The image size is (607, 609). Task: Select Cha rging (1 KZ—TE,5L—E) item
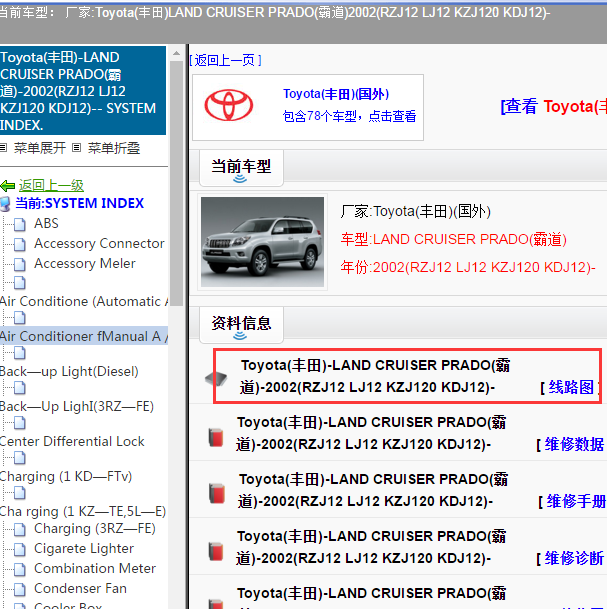(83, 512)
